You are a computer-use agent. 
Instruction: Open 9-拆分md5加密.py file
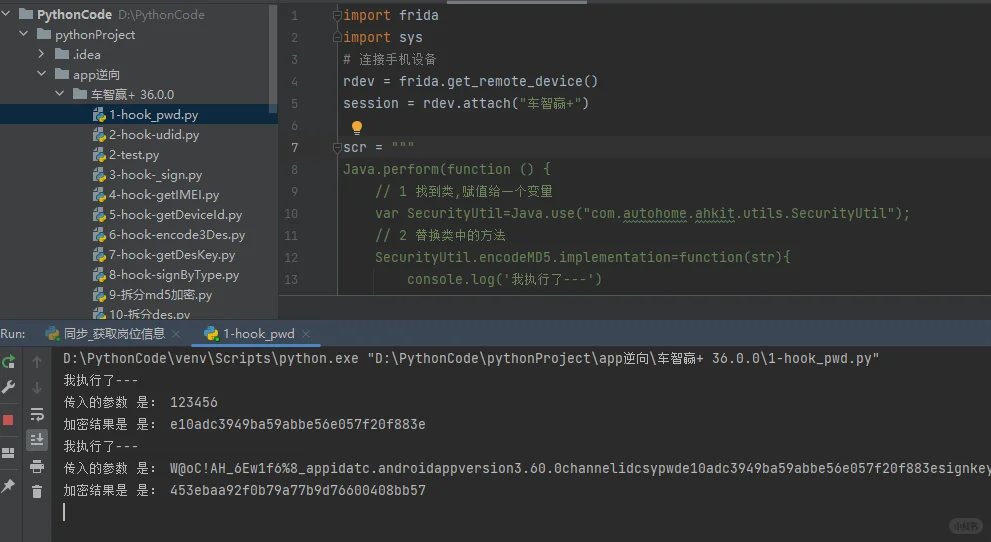click(x=161, y=295)
